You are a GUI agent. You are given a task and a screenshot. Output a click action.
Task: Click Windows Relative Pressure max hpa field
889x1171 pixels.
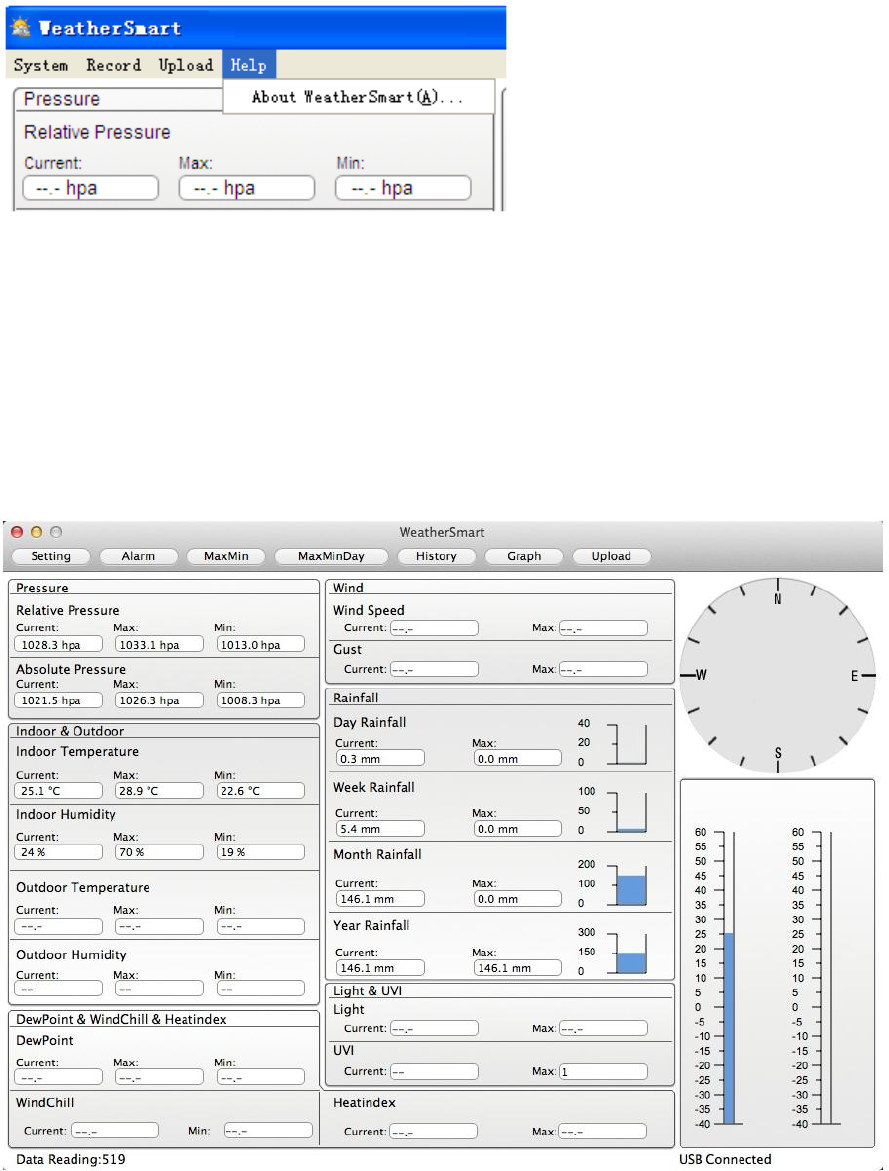247,187
